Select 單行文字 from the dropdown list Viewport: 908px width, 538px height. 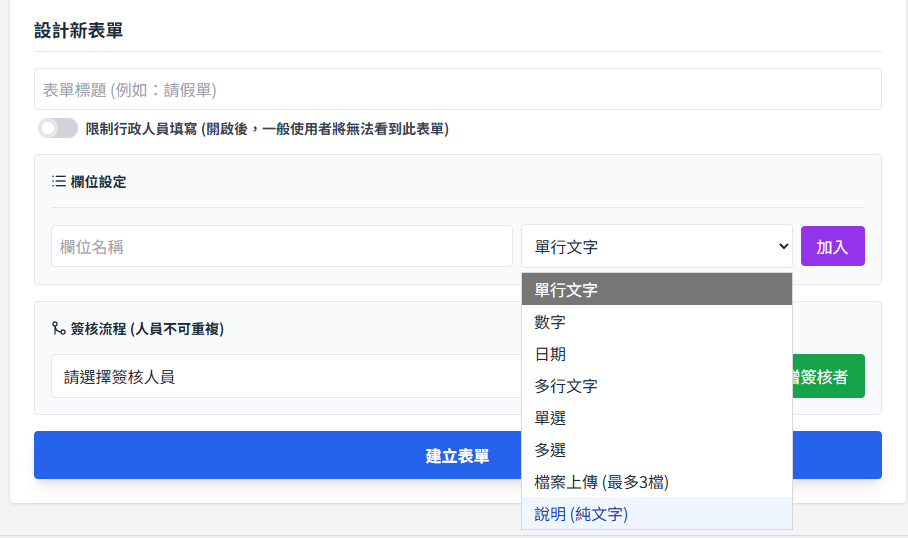(656, 290)
